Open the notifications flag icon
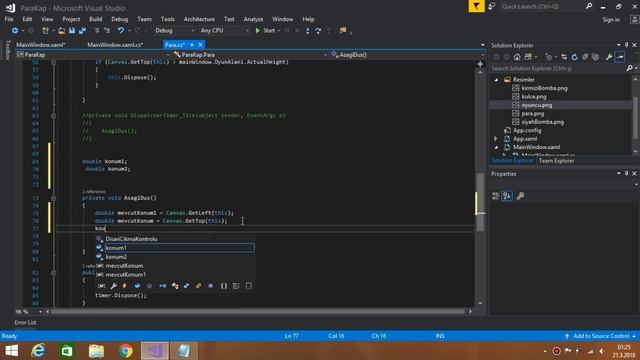Viewport: 640px width, 360px height. 476,6
